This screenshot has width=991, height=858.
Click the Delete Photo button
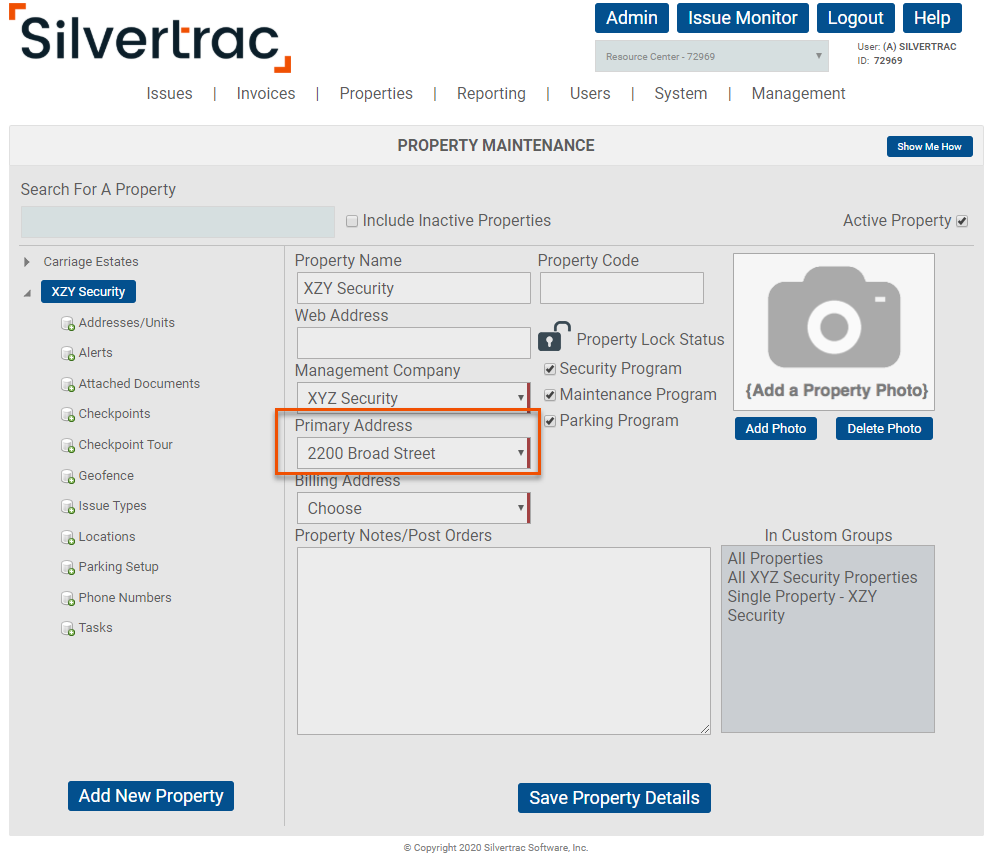pyautogui.click(x=884, y=428)
